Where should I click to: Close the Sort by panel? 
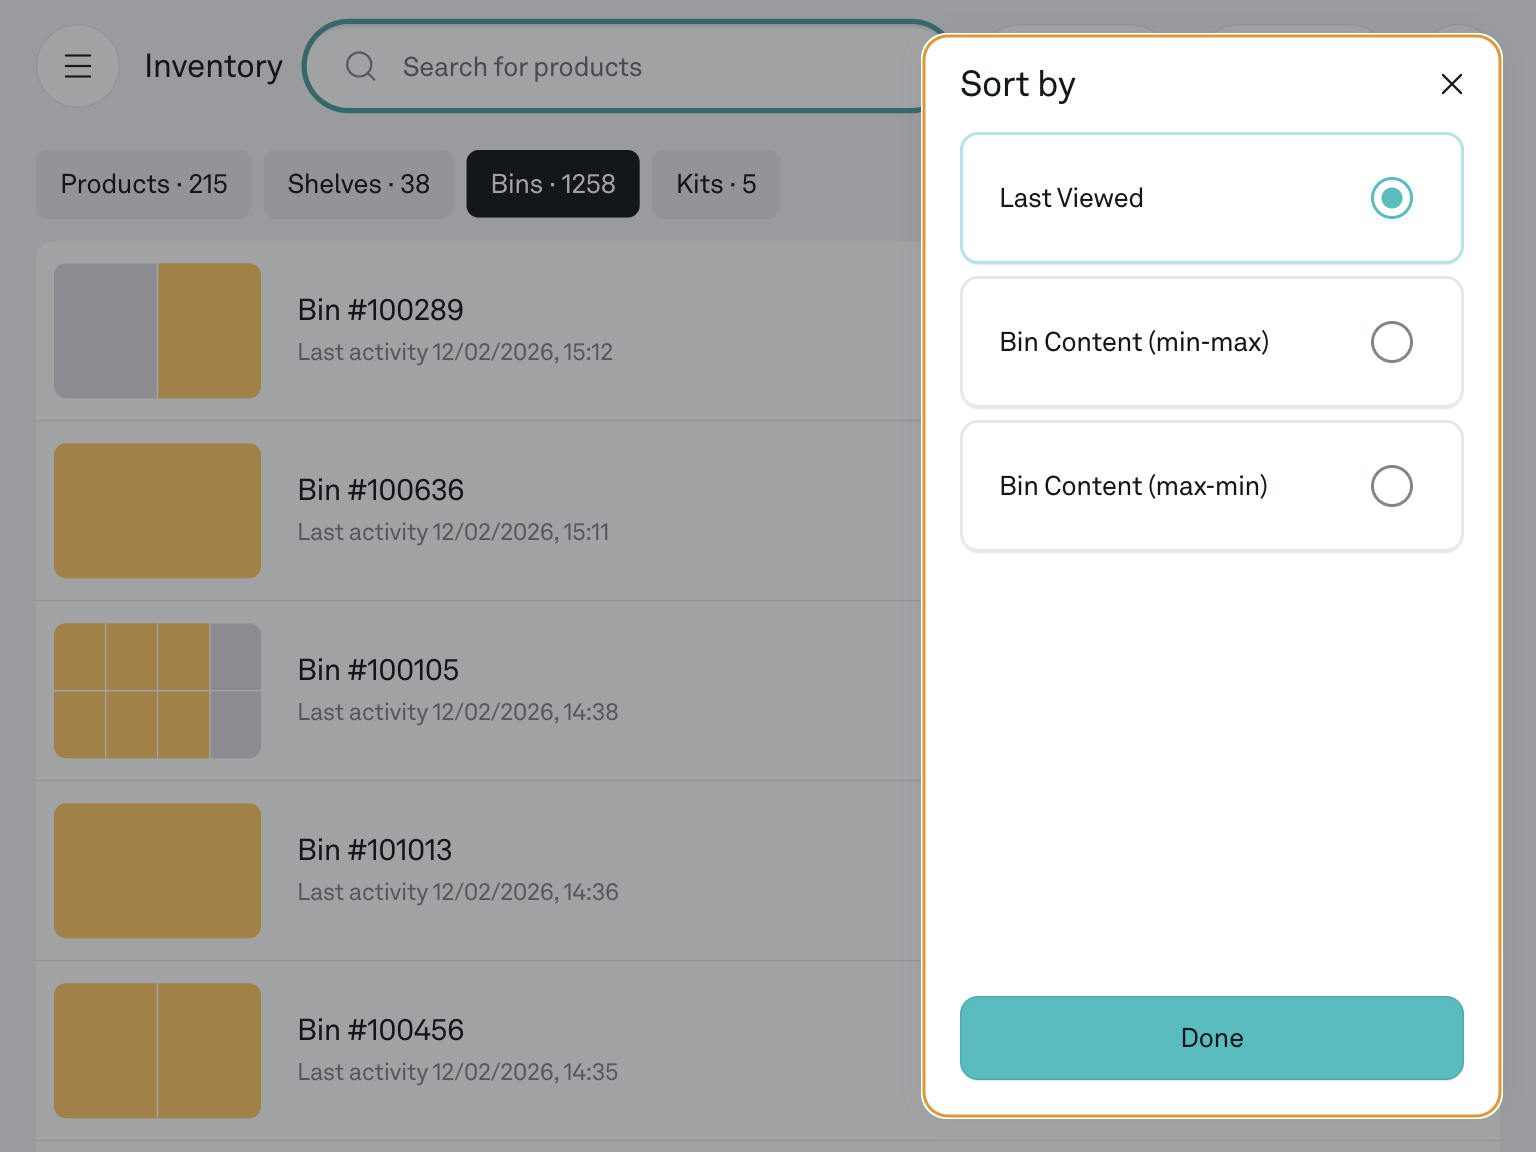tap(1451, 84)
